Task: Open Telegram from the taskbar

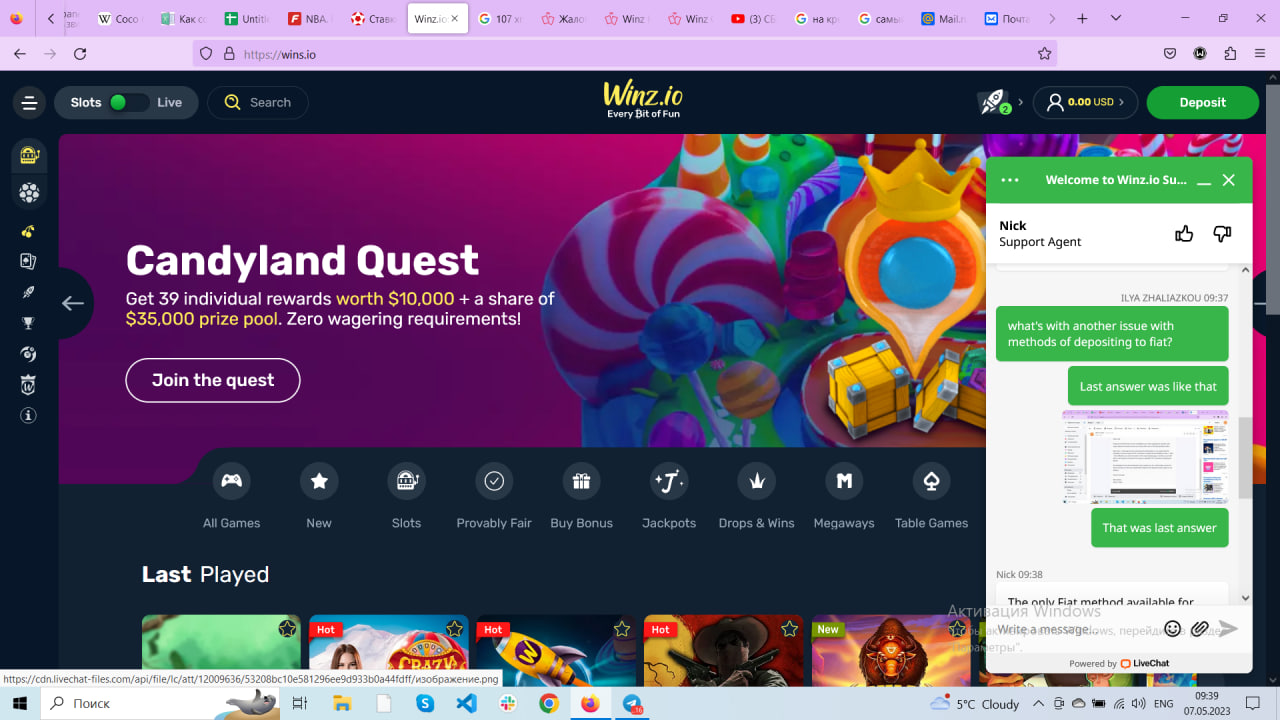Action: pos(632,703)
